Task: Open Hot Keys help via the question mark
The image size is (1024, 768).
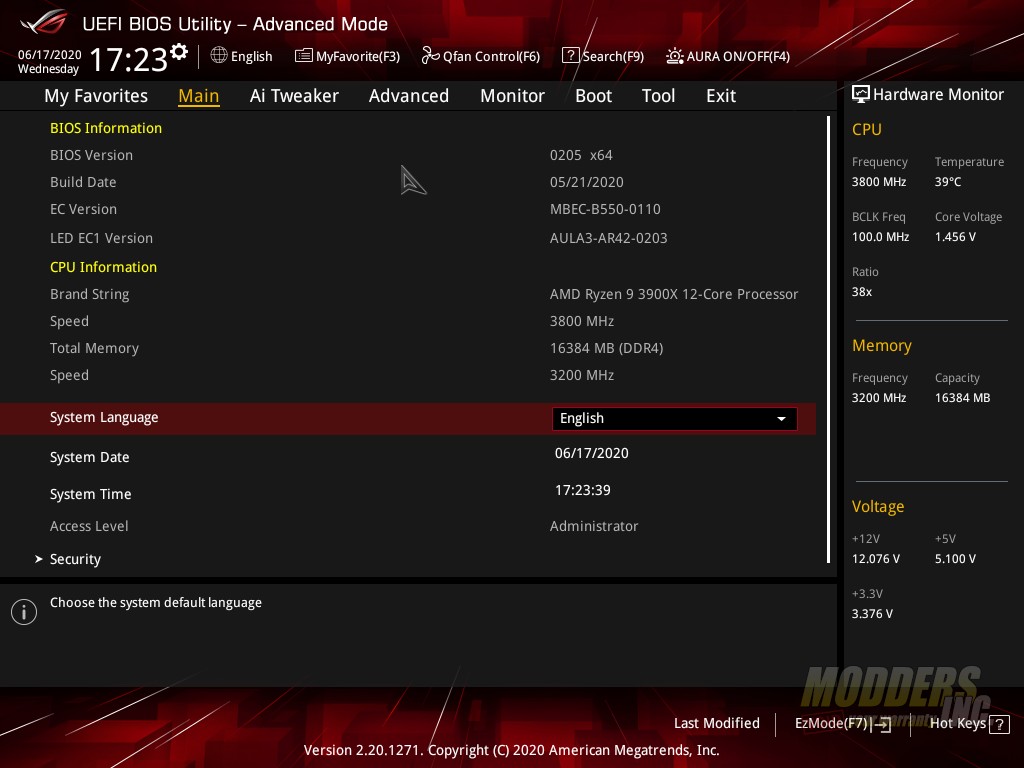Action: [x=1000, y=724]
